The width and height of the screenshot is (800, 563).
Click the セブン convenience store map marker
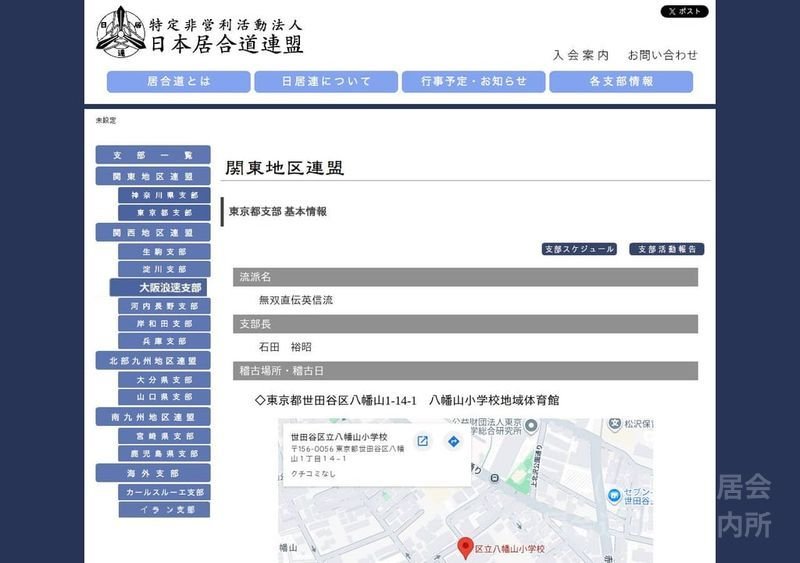pyautogui.click(x=614, y=495)
